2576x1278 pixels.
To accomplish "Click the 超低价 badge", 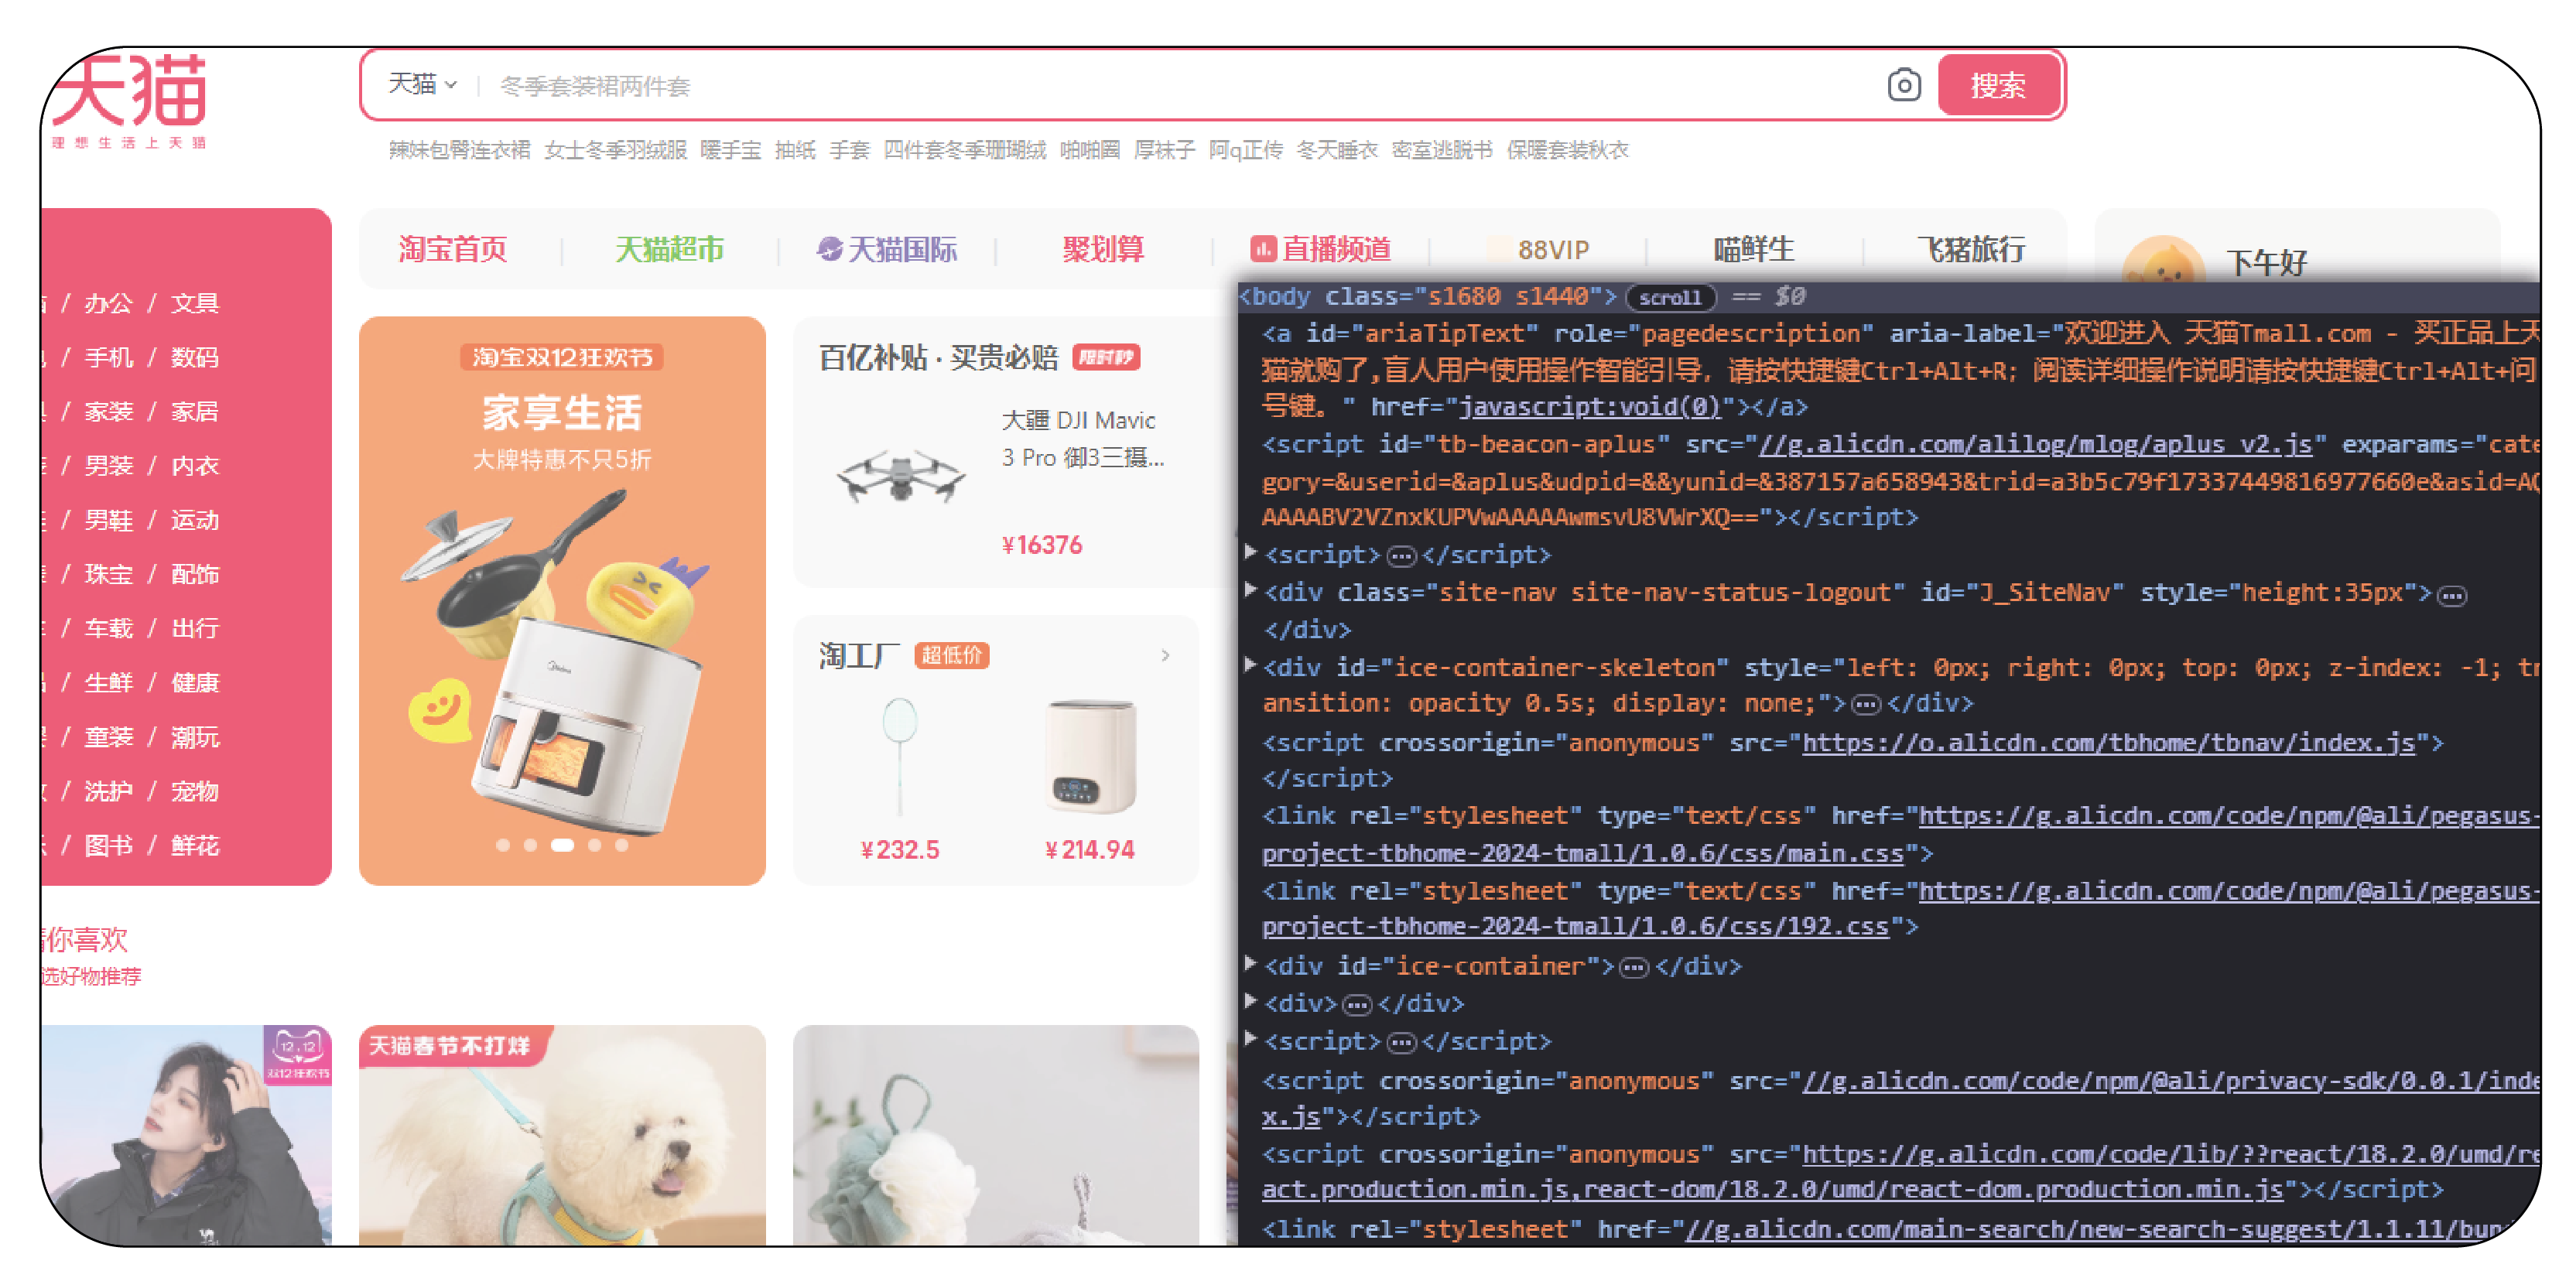I will (951, 655).
